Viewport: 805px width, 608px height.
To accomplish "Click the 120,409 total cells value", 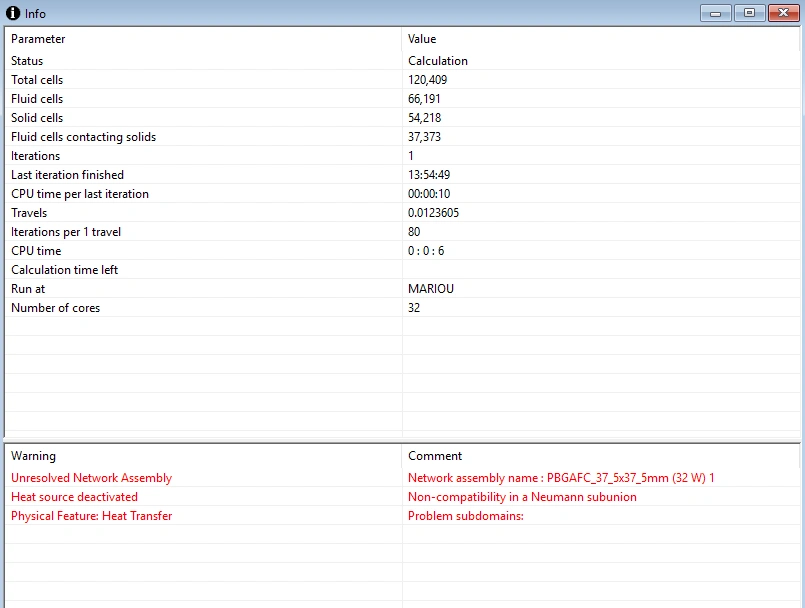I will click(x=427, y=80).
